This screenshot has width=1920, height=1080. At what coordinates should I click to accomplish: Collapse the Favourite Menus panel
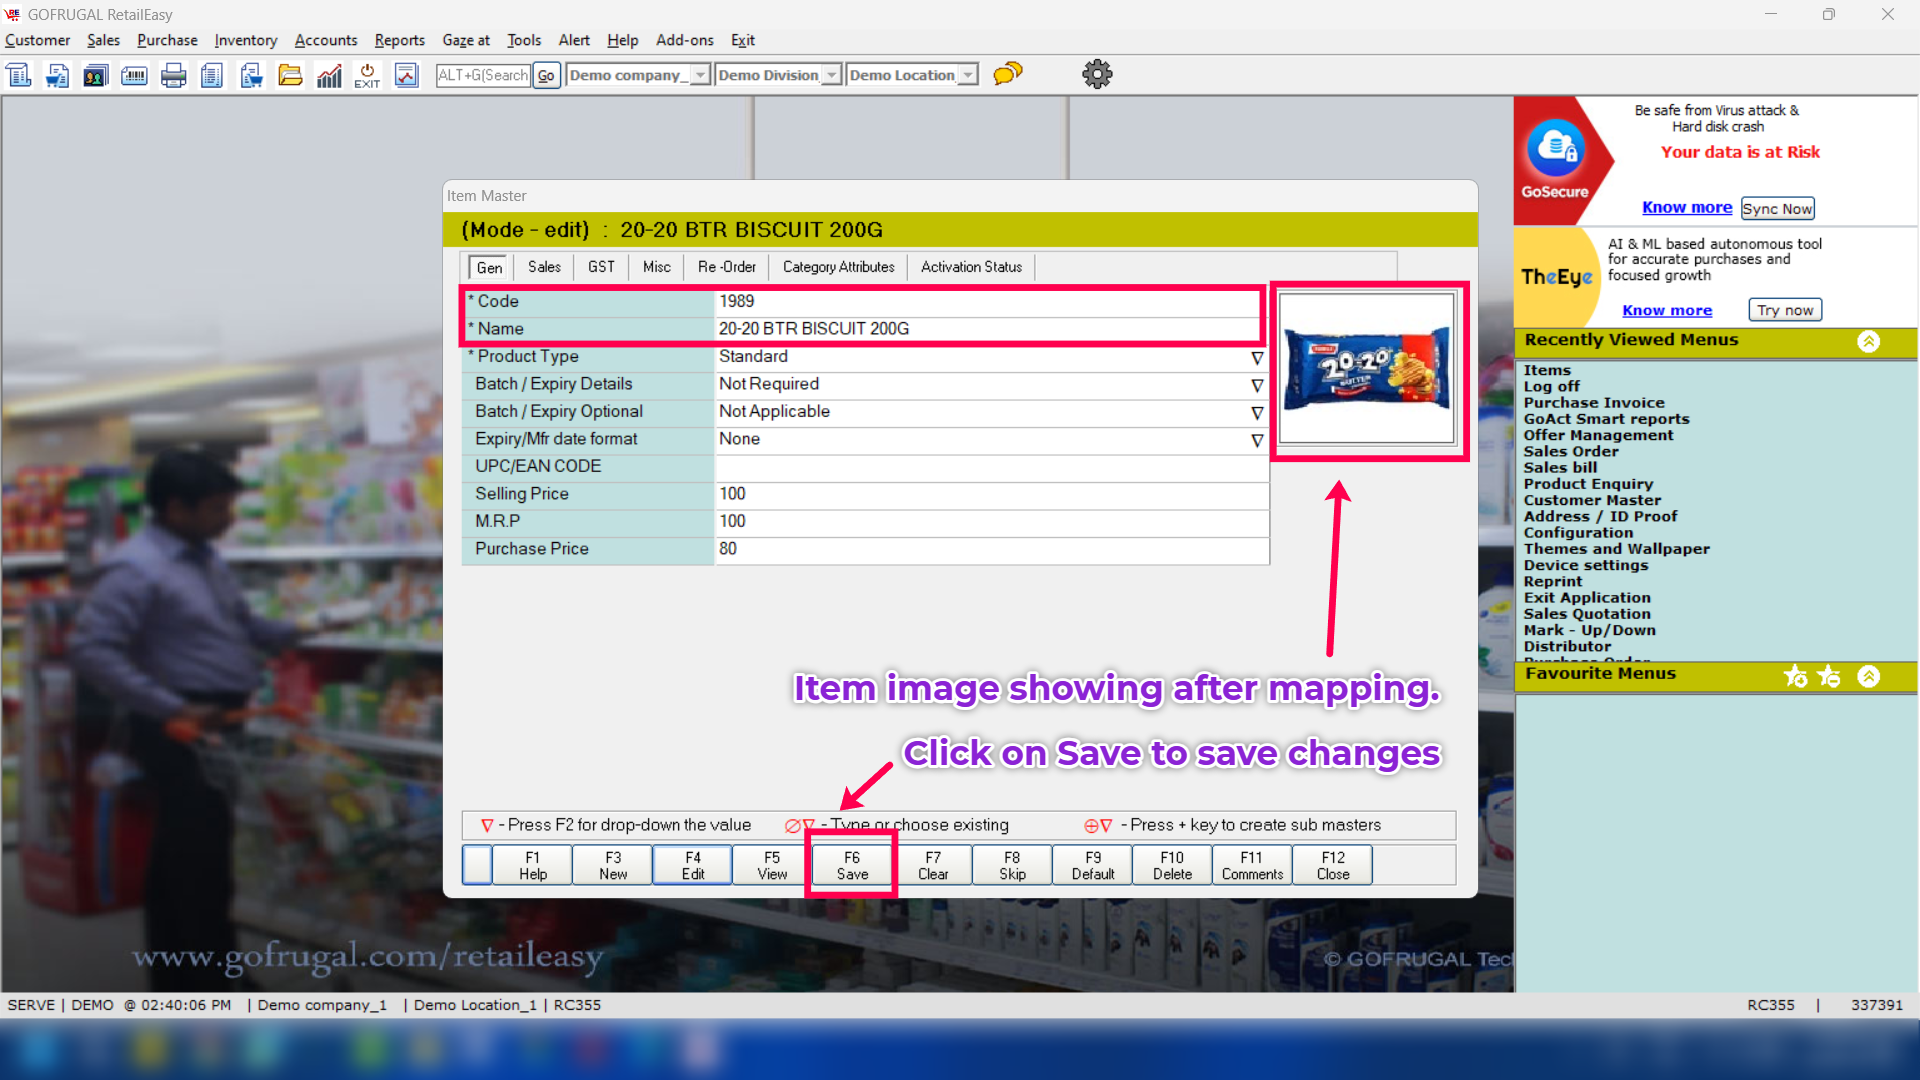pos(1868,676)
